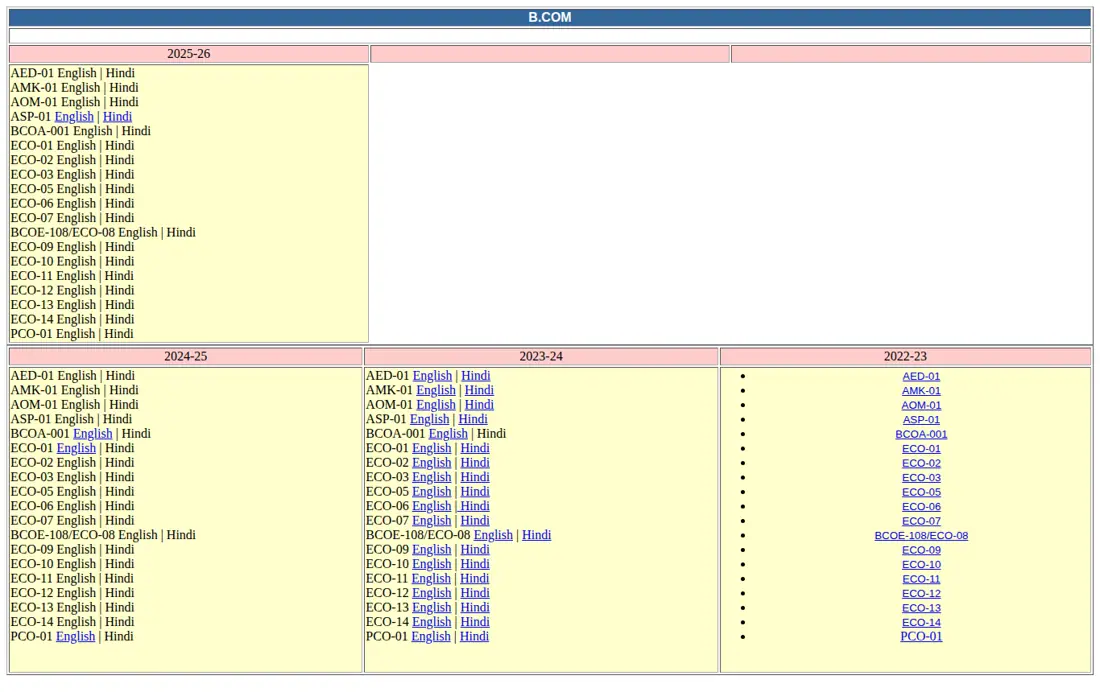This screenshot has width=1100, height=692.
Task: Open PCO-01 link in 2022-23 list
Action: [921, 637]
